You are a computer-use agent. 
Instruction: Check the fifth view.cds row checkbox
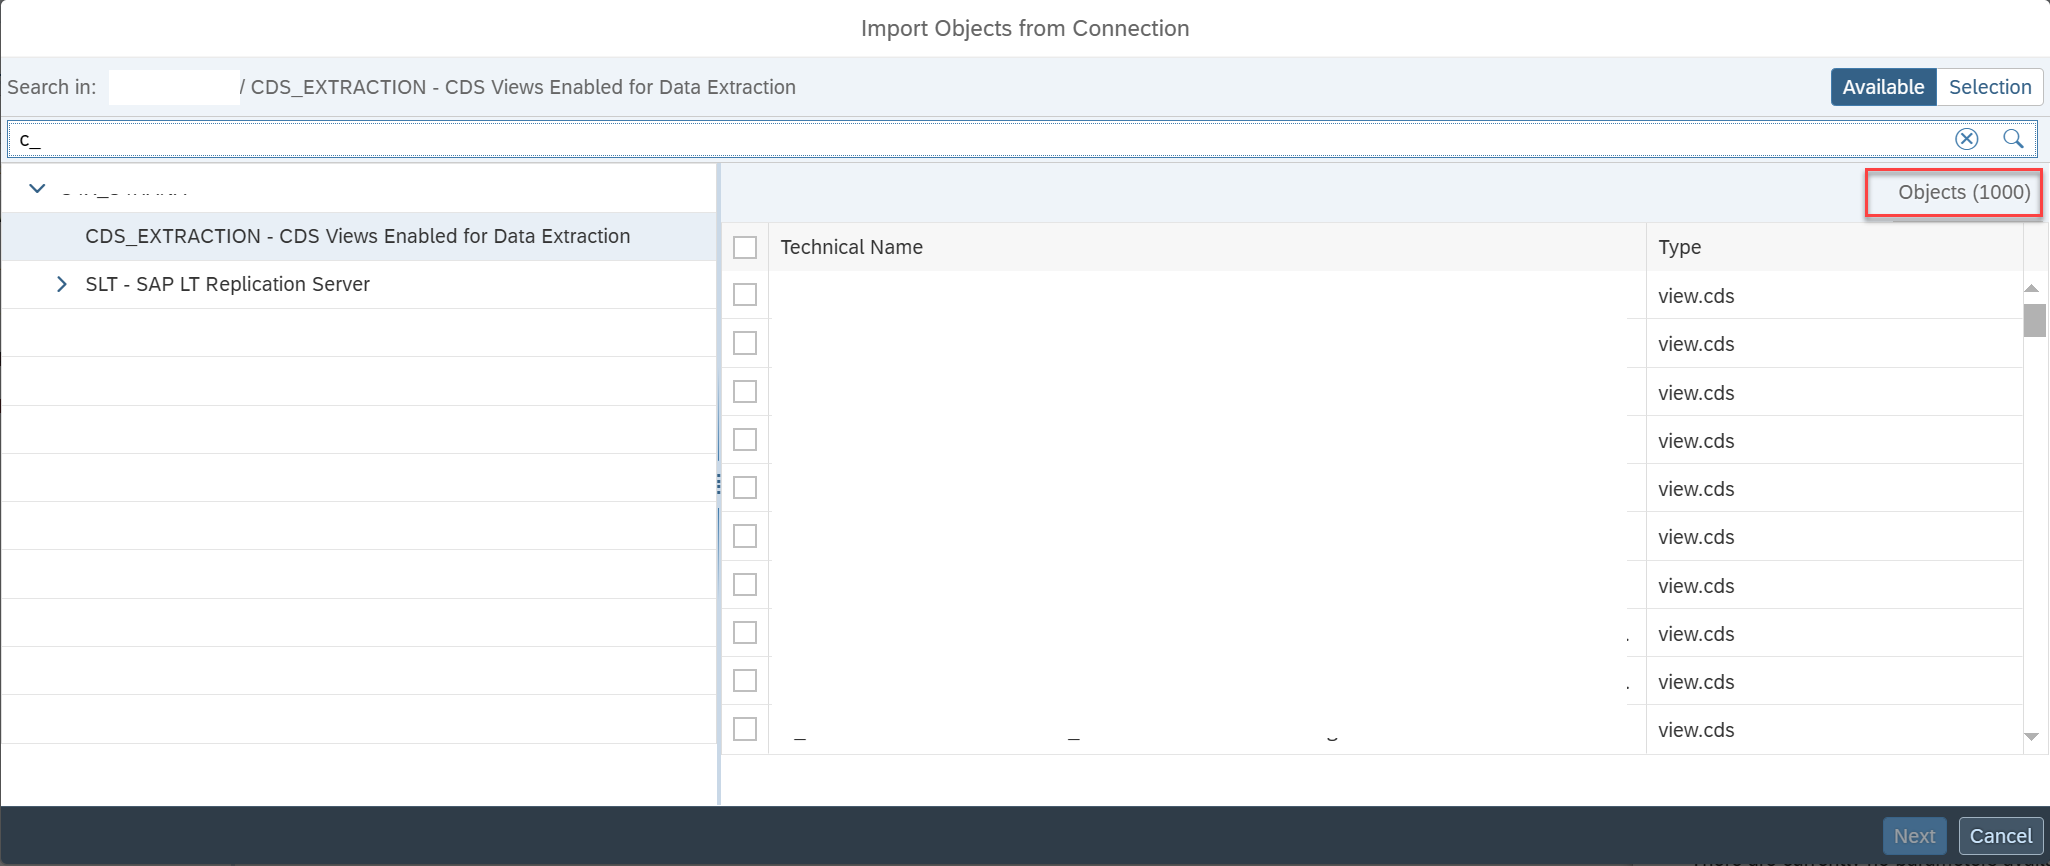coord(745,487)
